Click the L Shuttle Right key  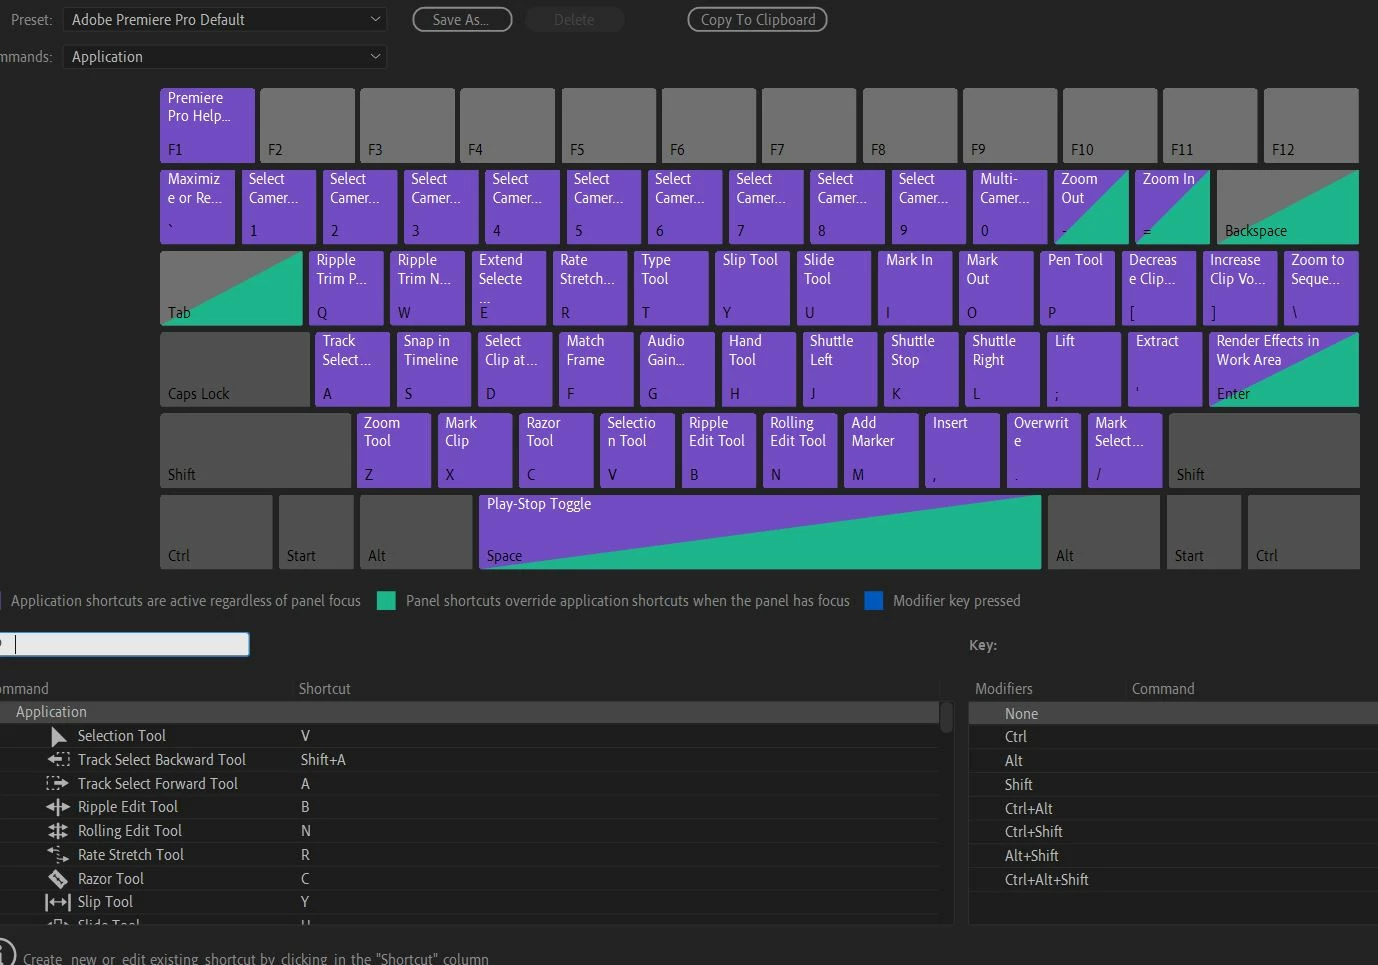point(1002,369)
